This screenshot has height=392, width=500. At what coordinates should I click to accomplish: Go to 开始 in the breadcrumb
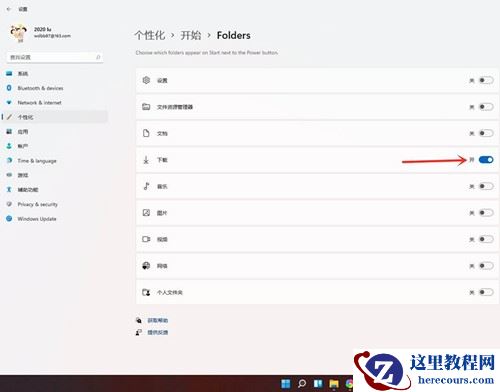pos(191,35)
